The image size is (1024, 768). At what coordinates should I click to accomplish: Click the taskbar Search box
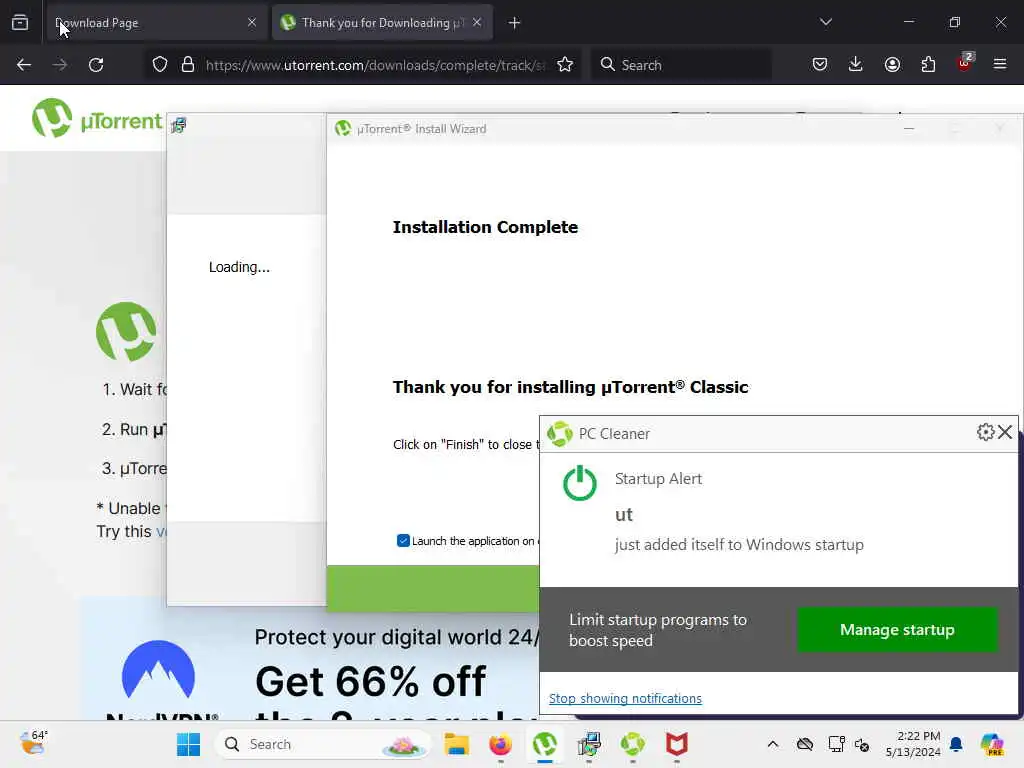coord(323,744)
